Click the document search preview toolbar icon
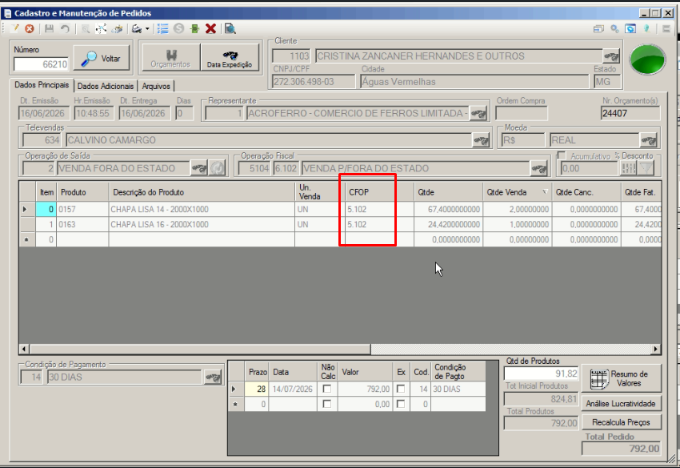Image resolution: width=680 pixels, height=468 pixels. [x=230, y=29]
